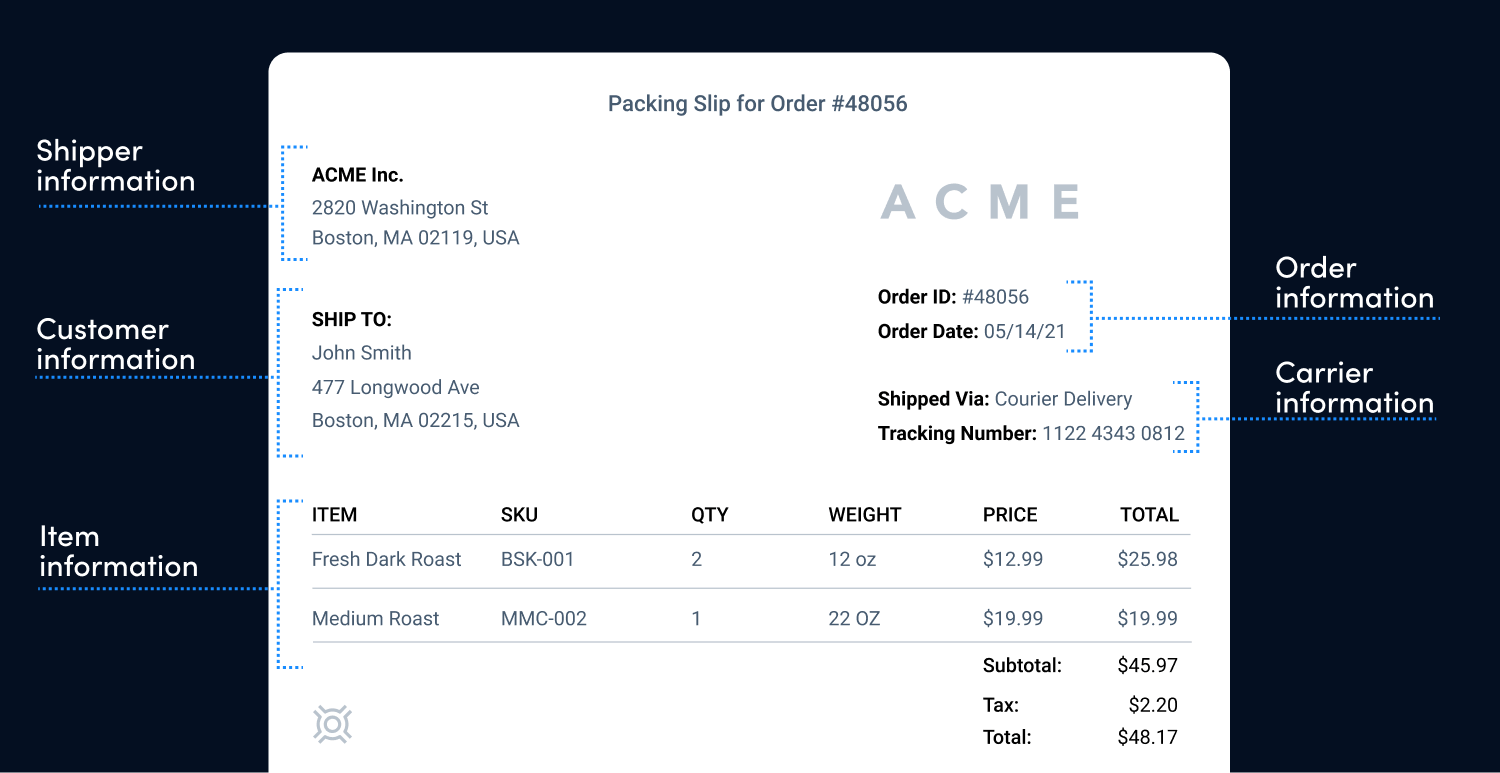The width and height of the screenshot is (1500, 773).
Task: Click tracking number 1122 4343 0812
Action: coord(1113,433)
